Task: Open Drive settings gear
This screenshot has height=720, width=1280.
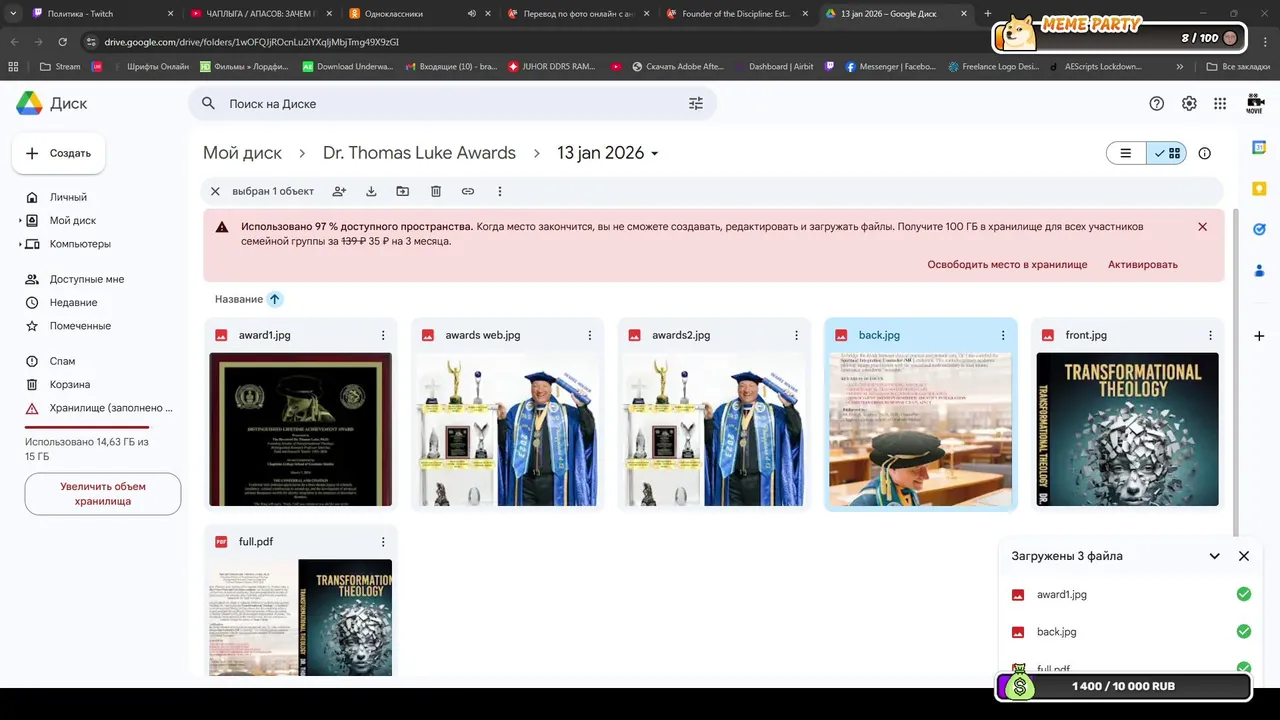Action: coord(1189,103)
